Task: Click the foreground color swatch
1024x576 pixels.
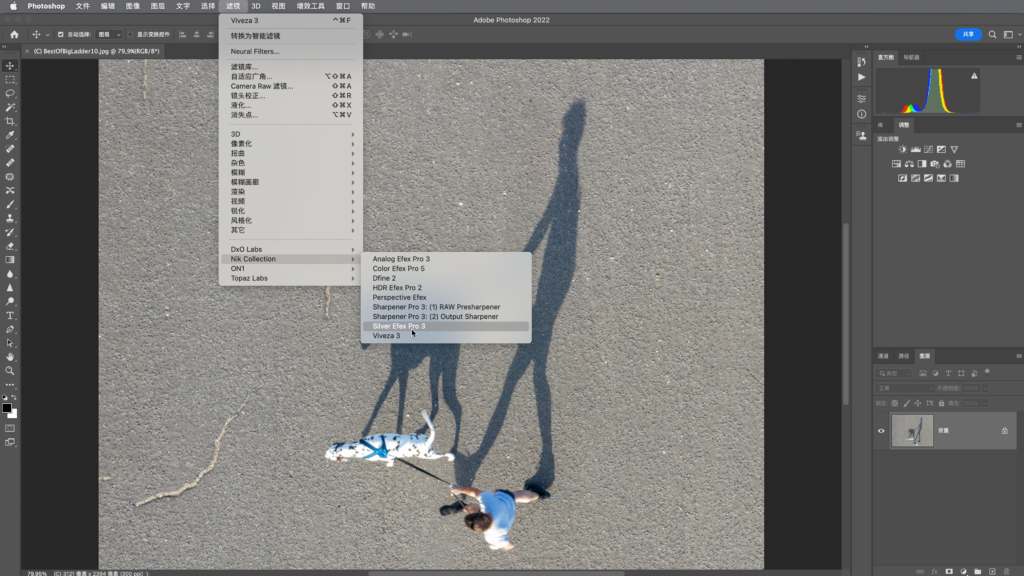Action: click(7, 409)
